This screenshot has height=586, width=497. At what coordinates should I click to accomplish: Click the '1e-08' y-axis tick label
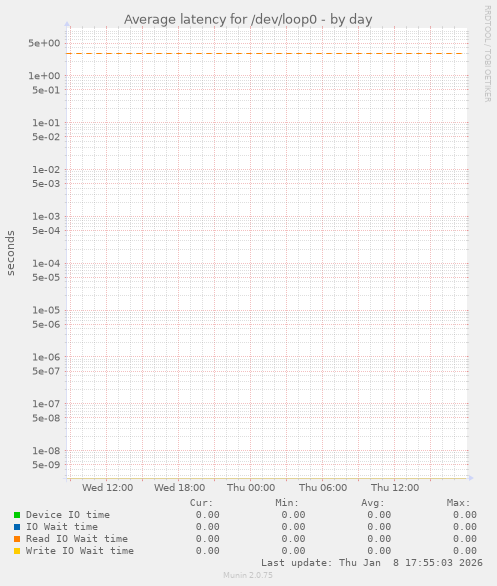tap(46, 451)
